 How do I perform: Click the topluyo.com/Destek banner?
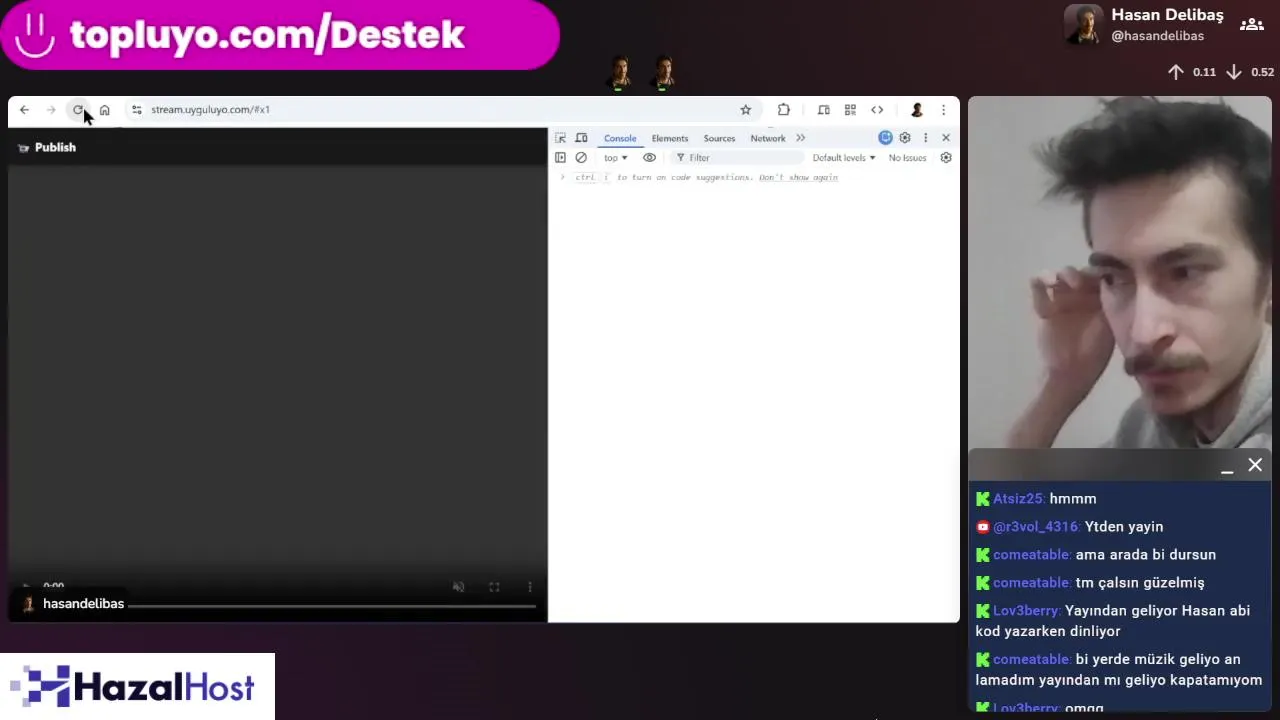click(x=279, y=35)
